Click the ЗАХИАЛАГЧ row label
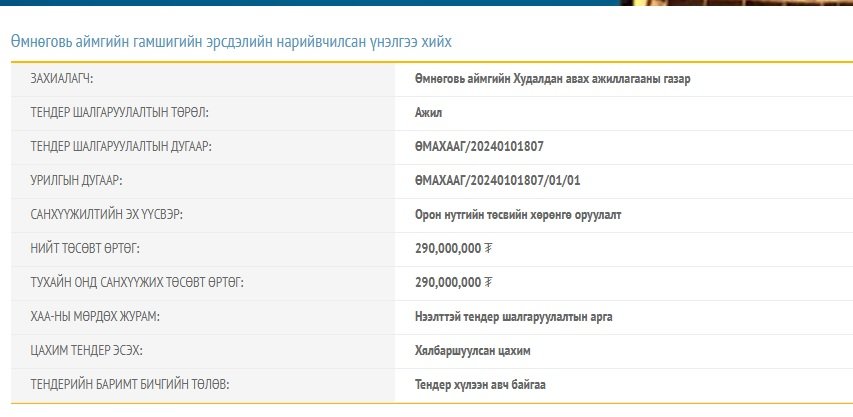Screen dimensions: 853x417 (68, 78)
